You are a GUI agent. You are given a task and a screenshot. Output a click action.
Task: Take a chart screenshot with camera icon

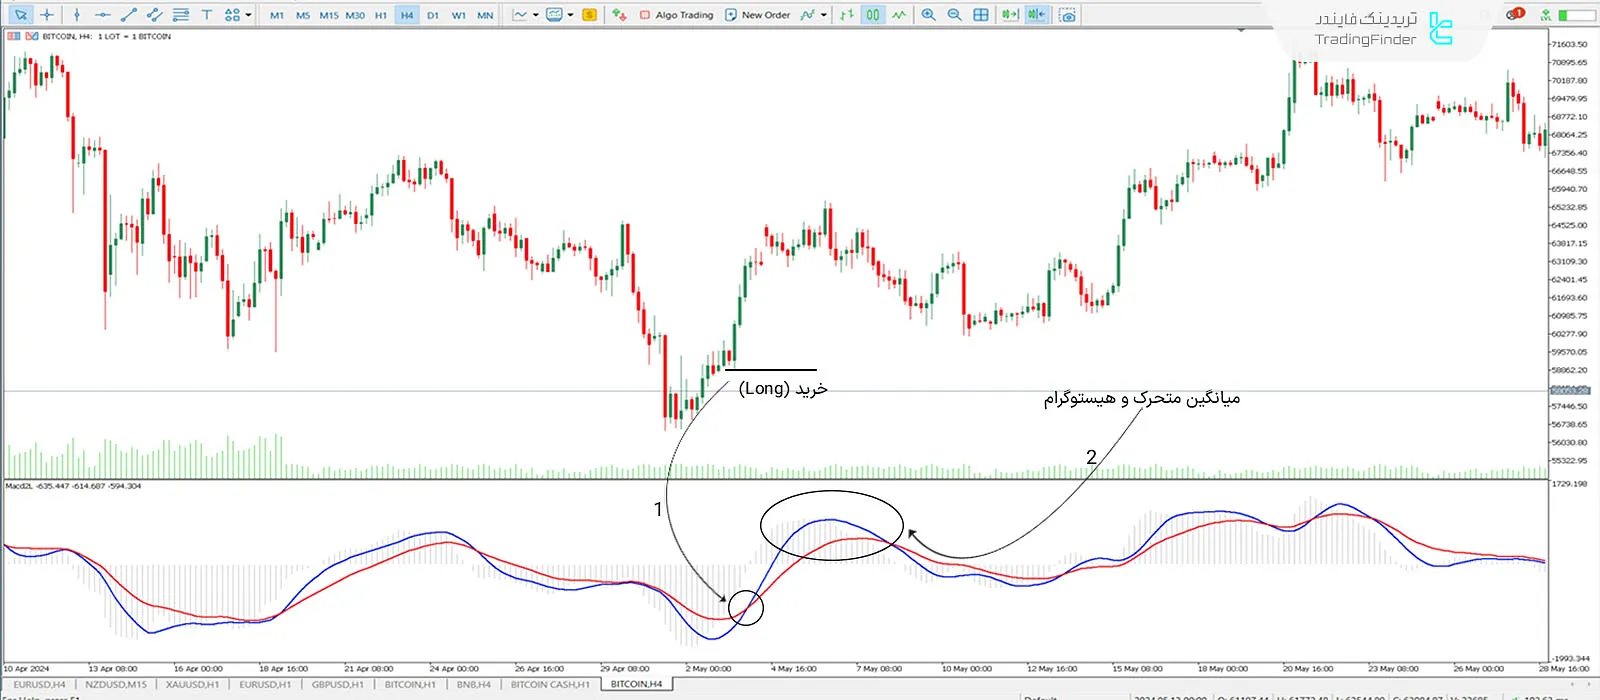(1068, 15)
